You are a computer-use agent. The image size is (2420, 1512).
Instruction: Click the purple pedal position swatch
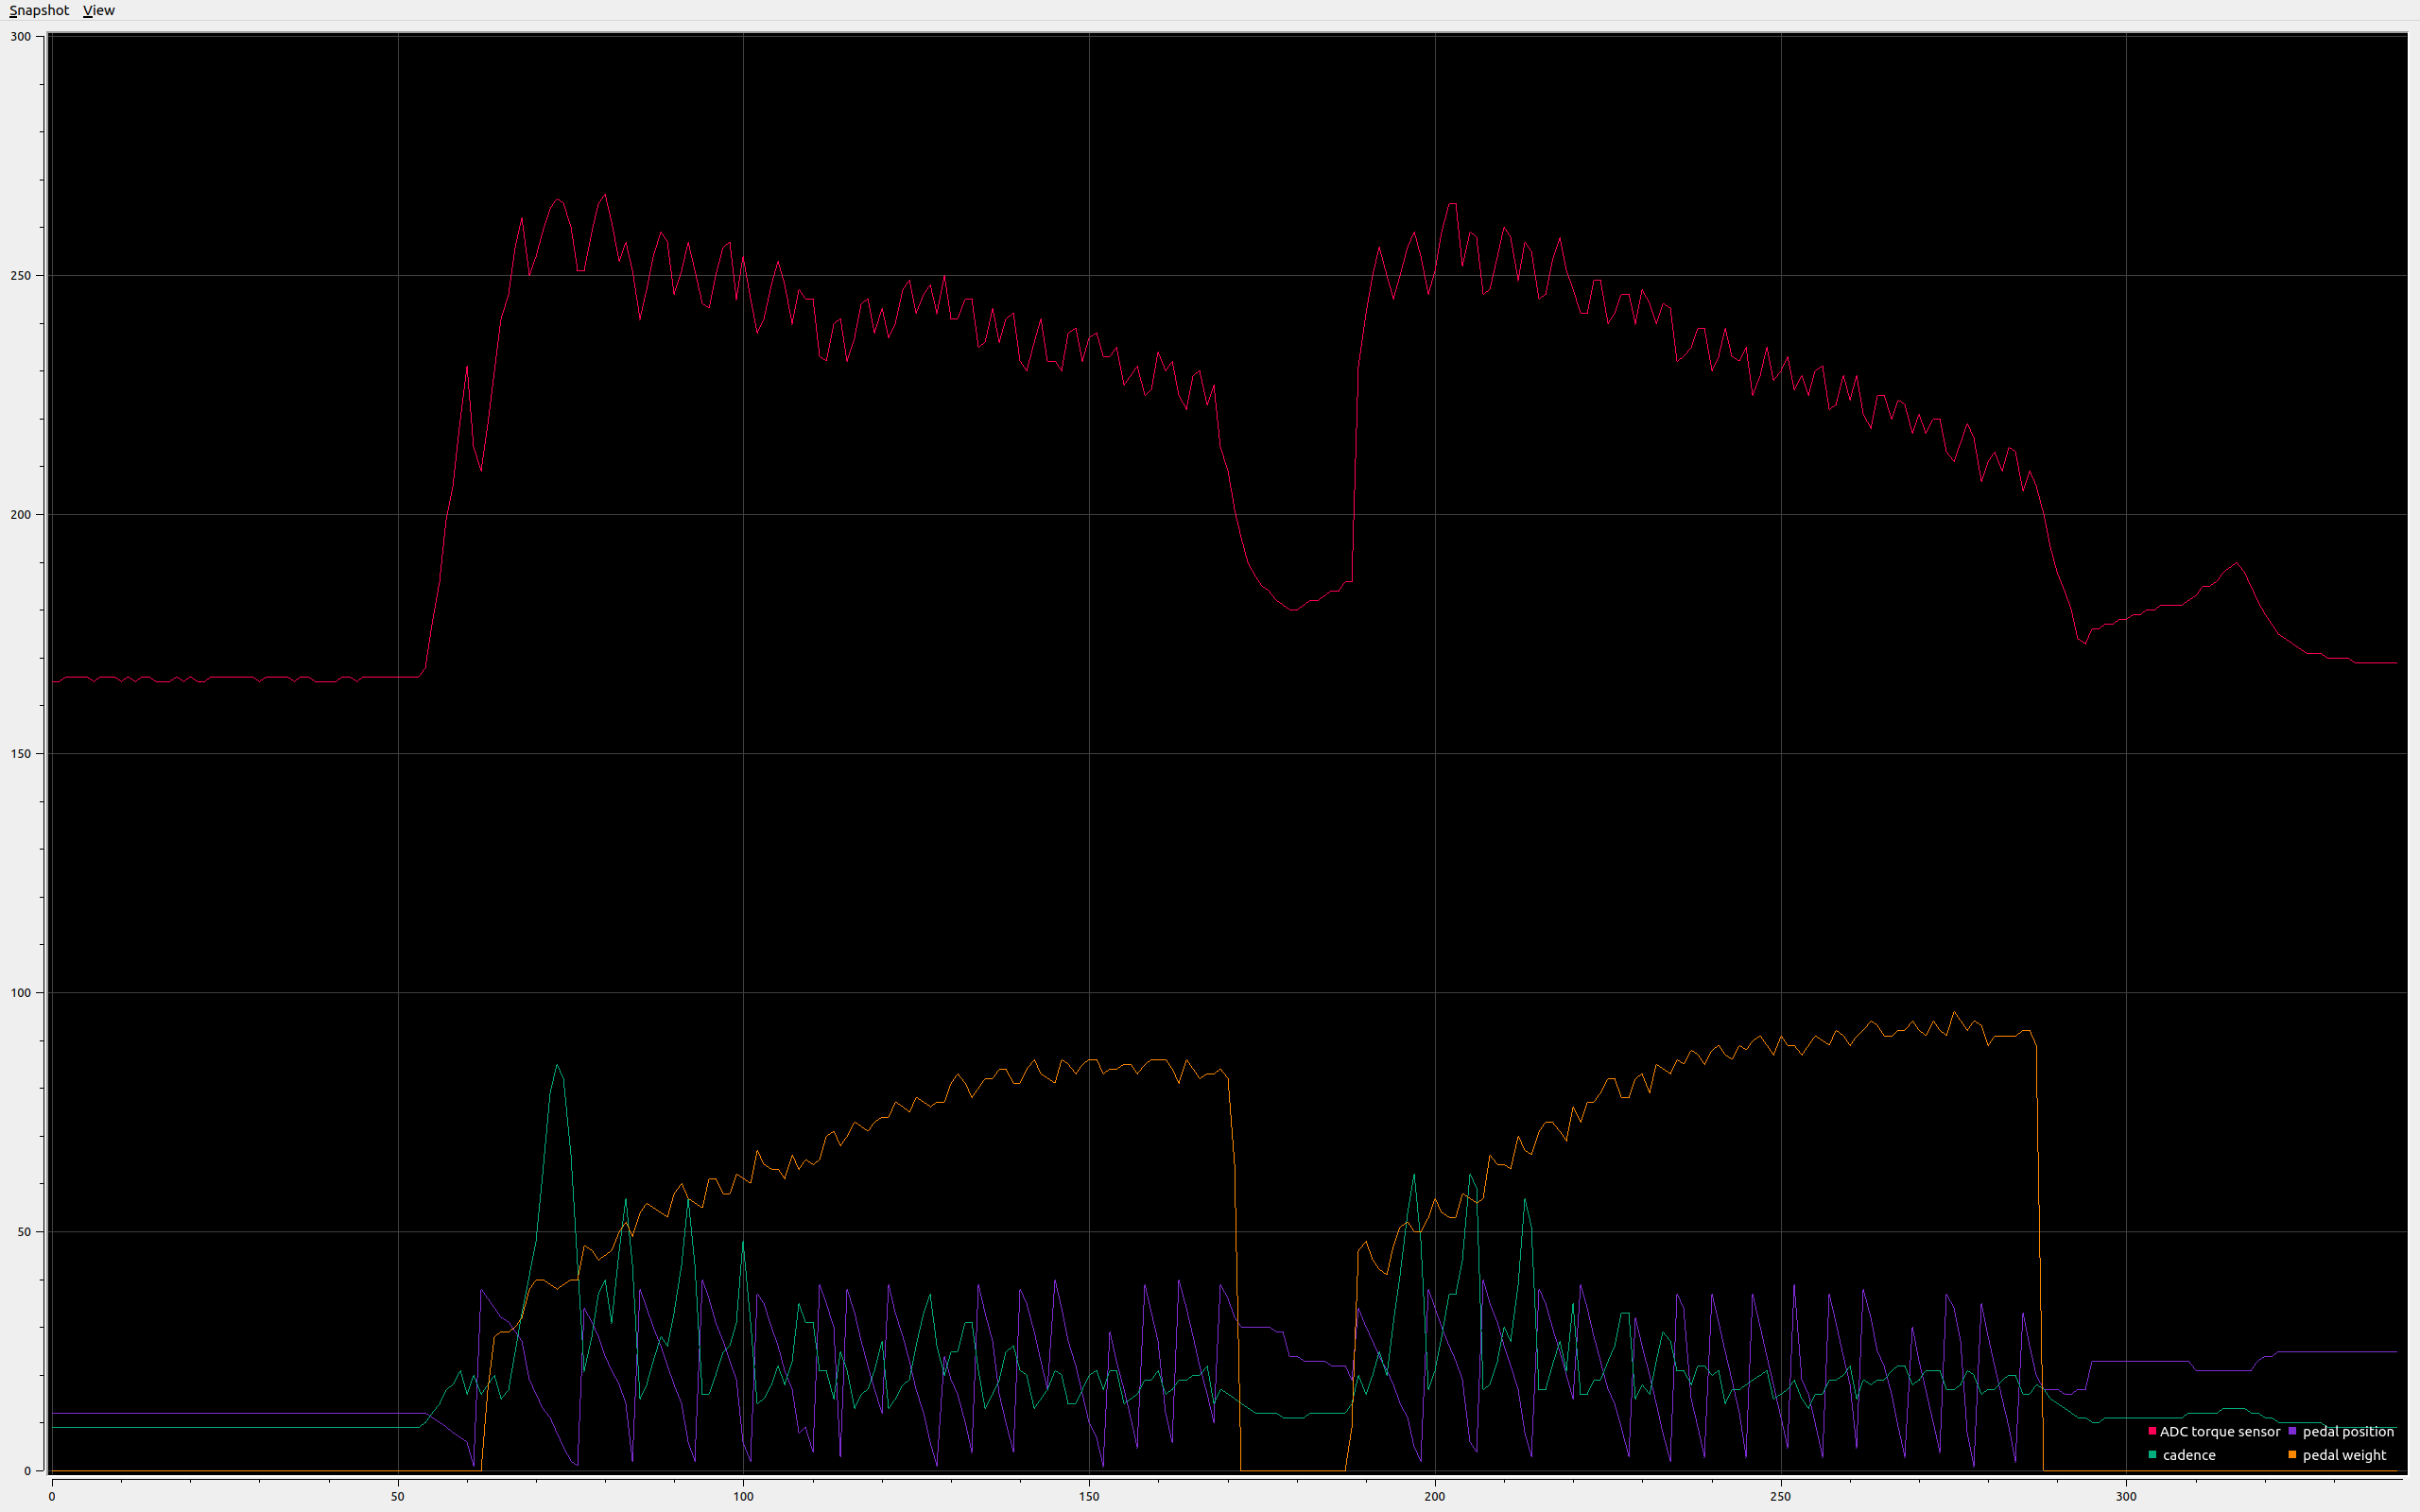(2292, 1431)
